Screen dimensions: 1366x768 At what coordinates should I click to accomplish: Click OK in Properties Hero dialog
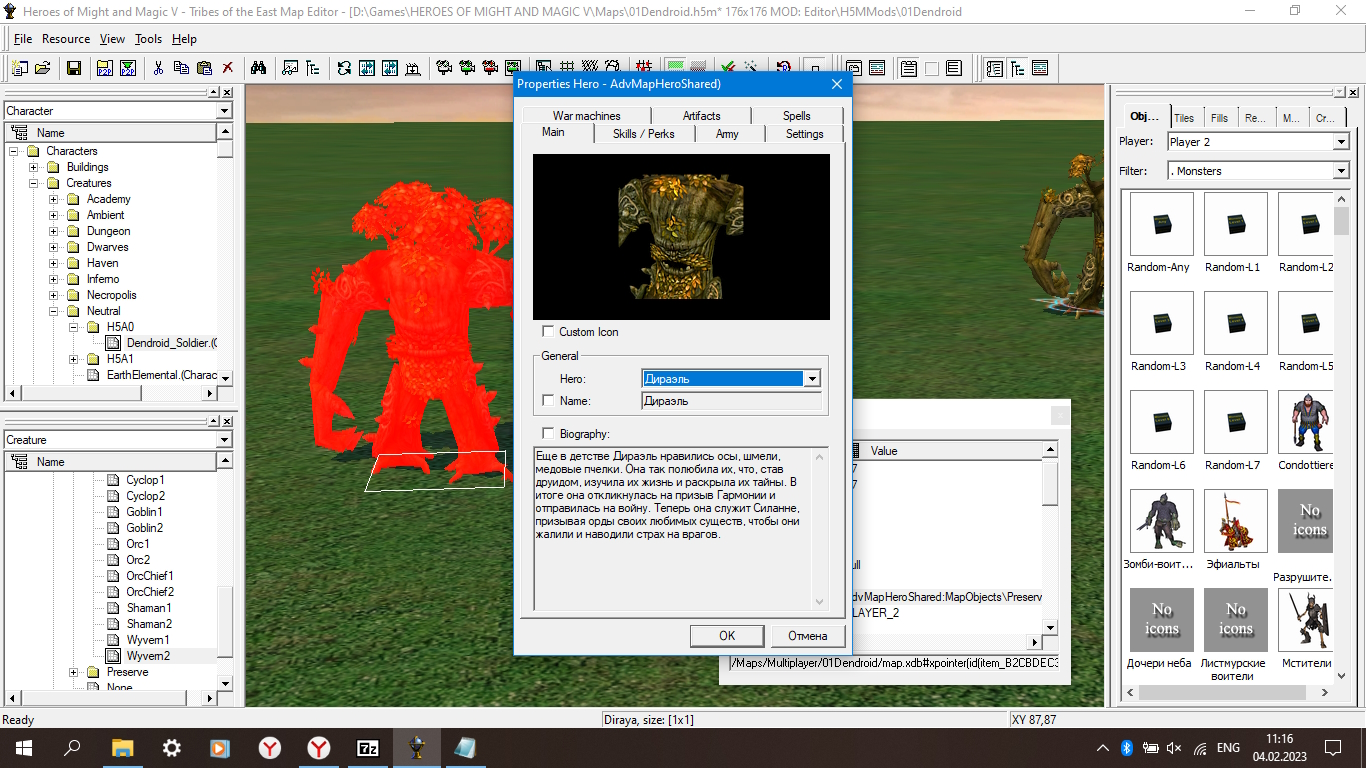click(727, 636)
